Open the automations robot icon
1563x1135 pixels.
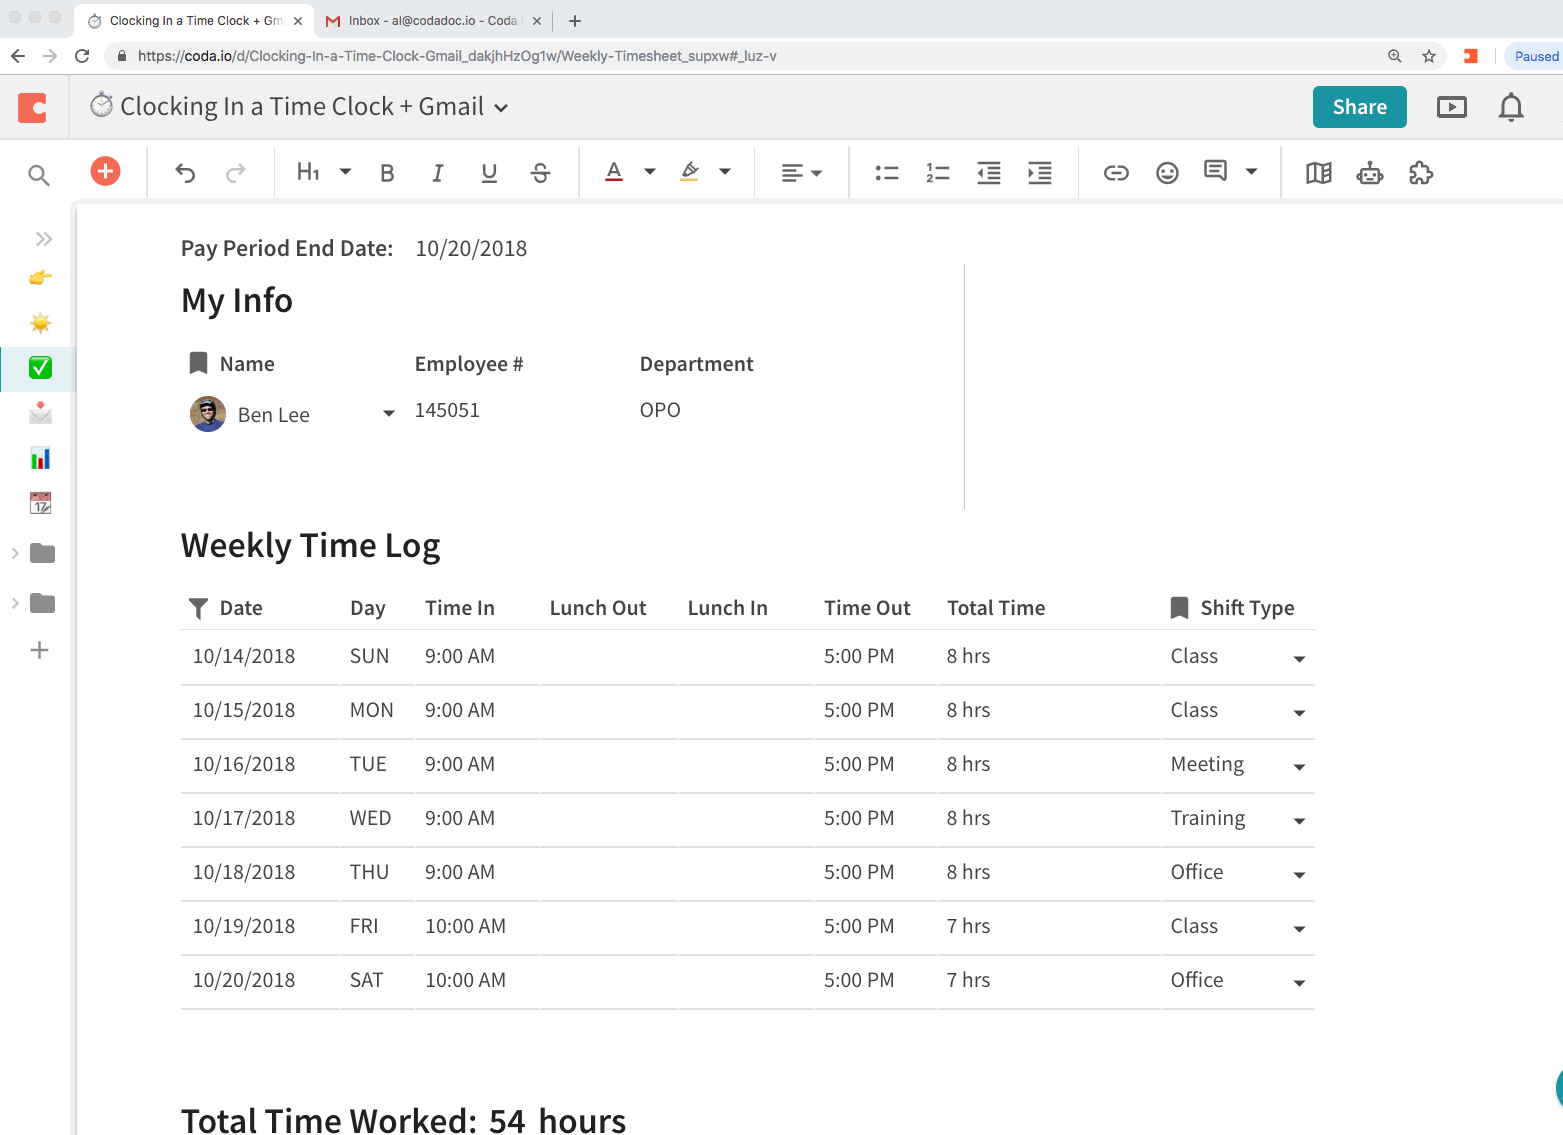coord(1370,173)
